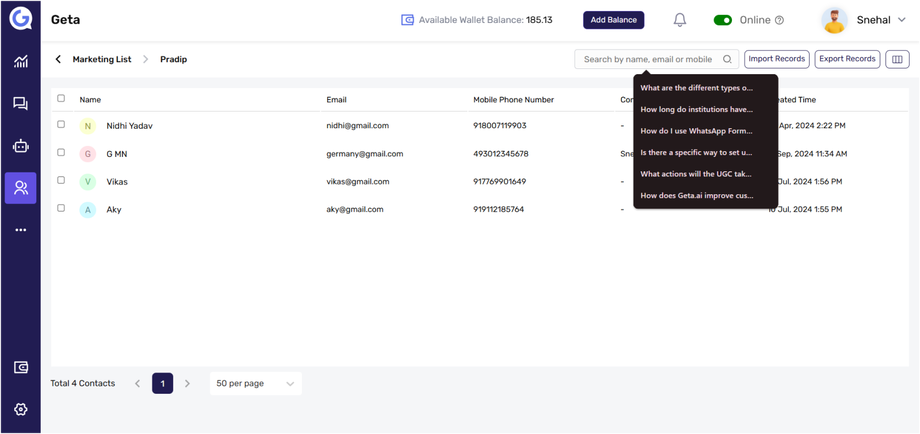Choose 'How do I use WhatsApp Form...' suggestion
Viewport: 920px width, 434px height.
pyautogui.click(x=696, y=131)
